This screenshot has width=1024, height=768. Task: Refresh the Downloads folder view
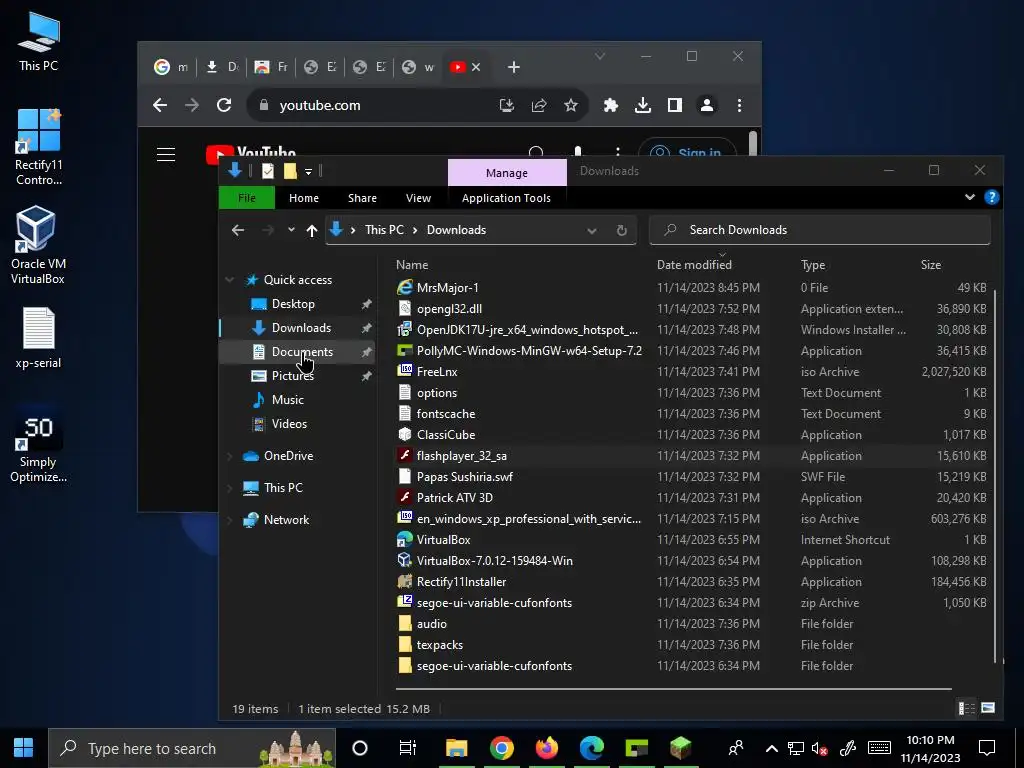coord(622,230)
